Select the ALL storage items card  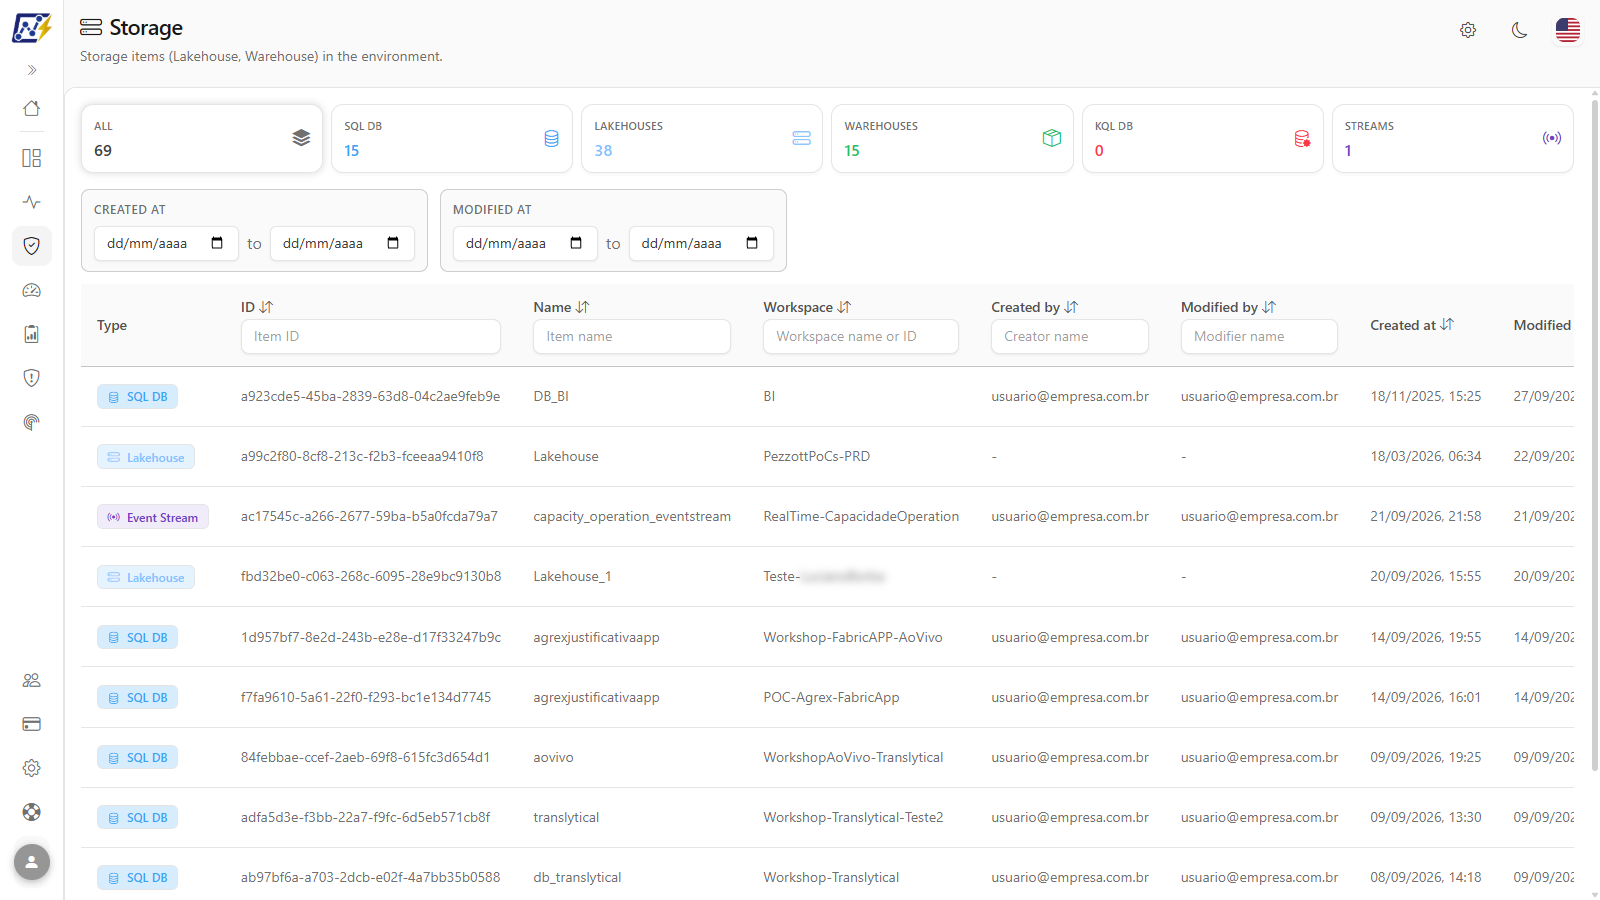click(202, 139)
